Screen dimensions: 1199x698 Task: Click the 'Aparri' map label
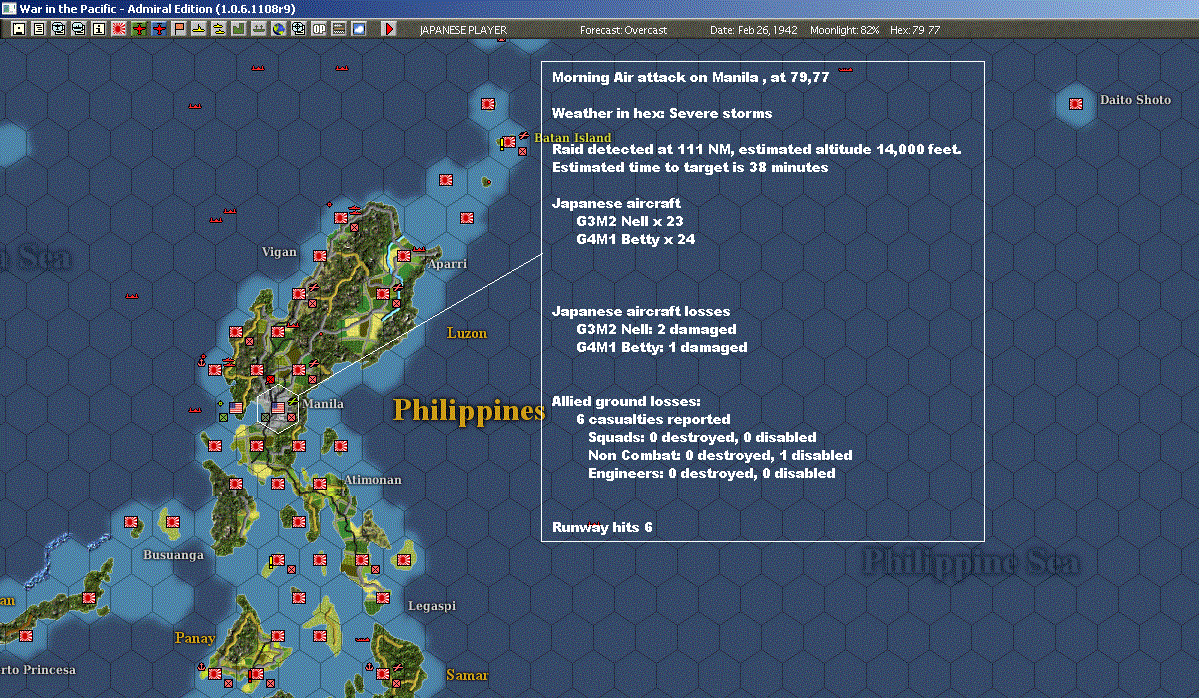447,264
